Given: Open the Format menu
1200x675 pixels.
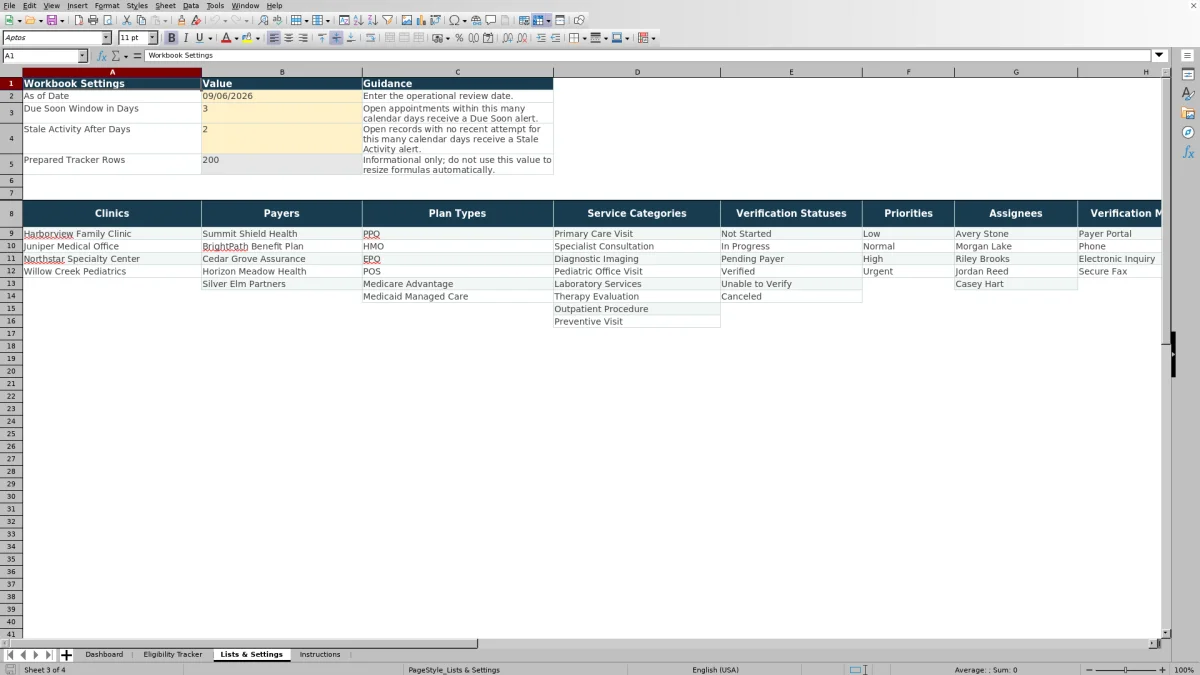Looking at the screenshot, I should click(107, 6).
